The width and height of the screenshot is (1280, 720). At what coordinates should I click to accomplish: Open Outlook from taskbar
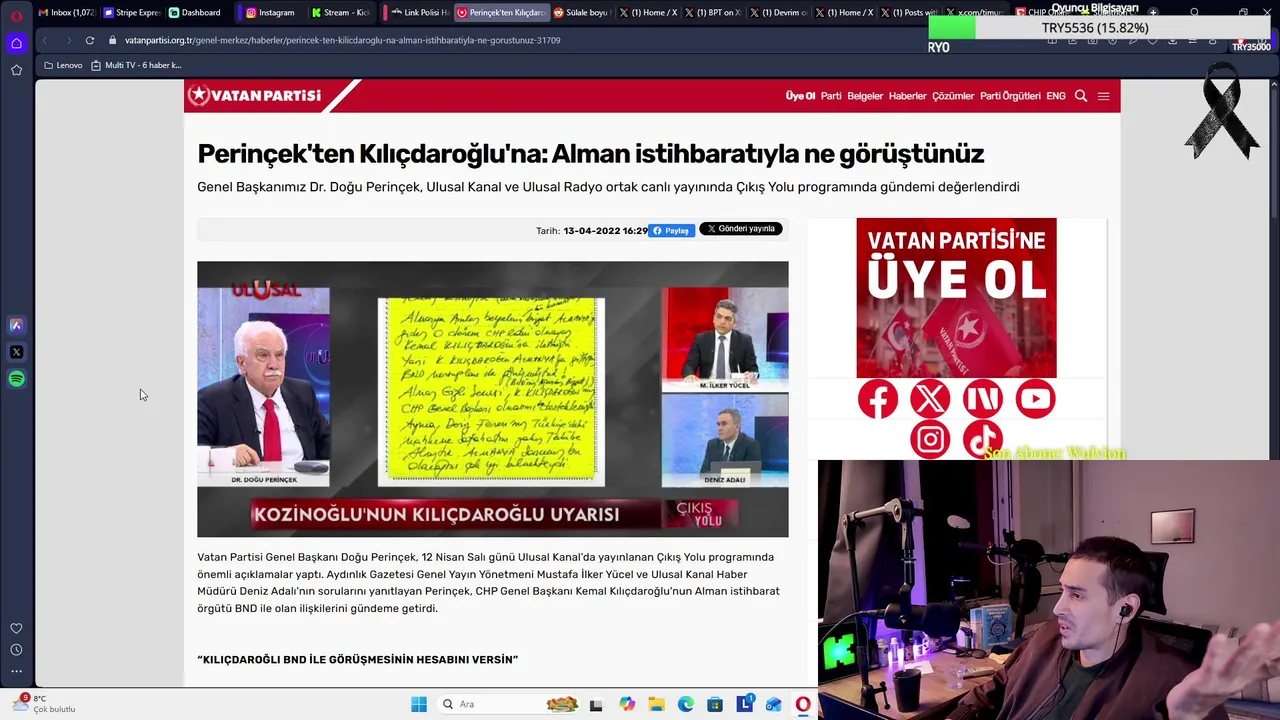774,704
